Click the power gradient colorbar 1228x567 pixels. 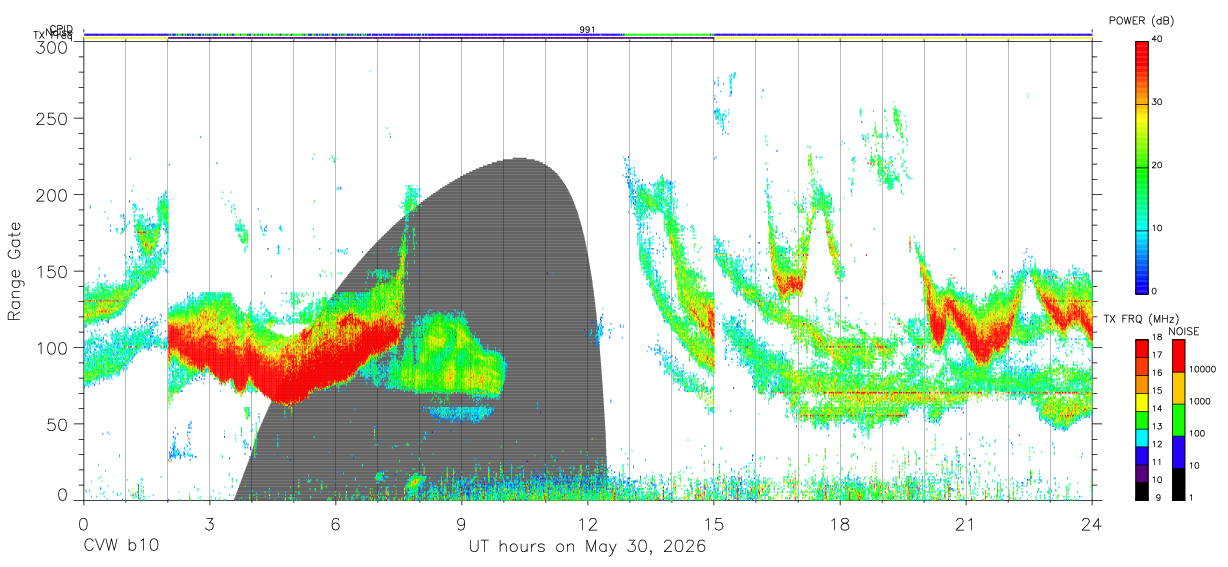coord(1142,166)
